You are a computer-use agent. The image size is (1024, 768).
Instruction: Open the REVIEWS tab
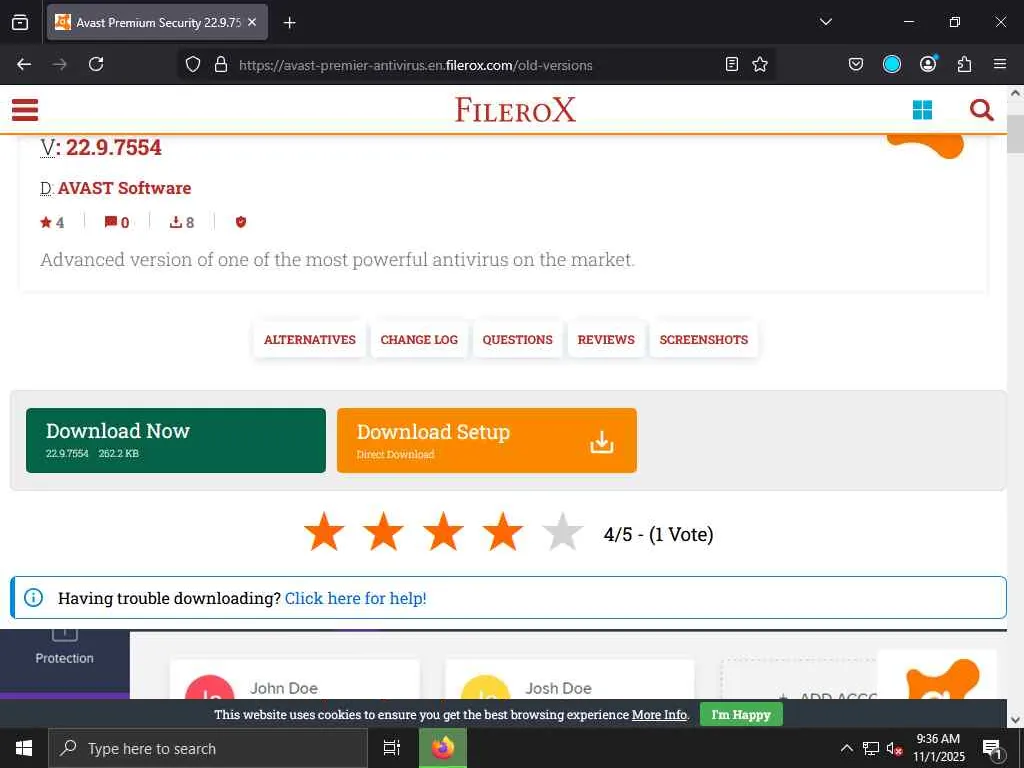coord(606,340)
